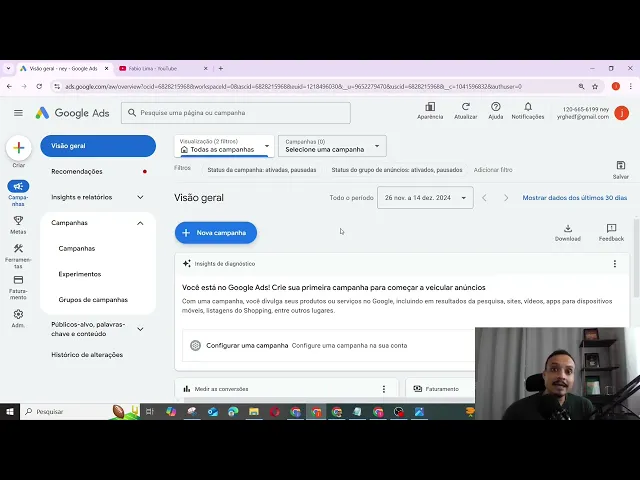Collapse Campanhas section chevron
Viewport: 640px width, 480px height.
tap(140, 223)
